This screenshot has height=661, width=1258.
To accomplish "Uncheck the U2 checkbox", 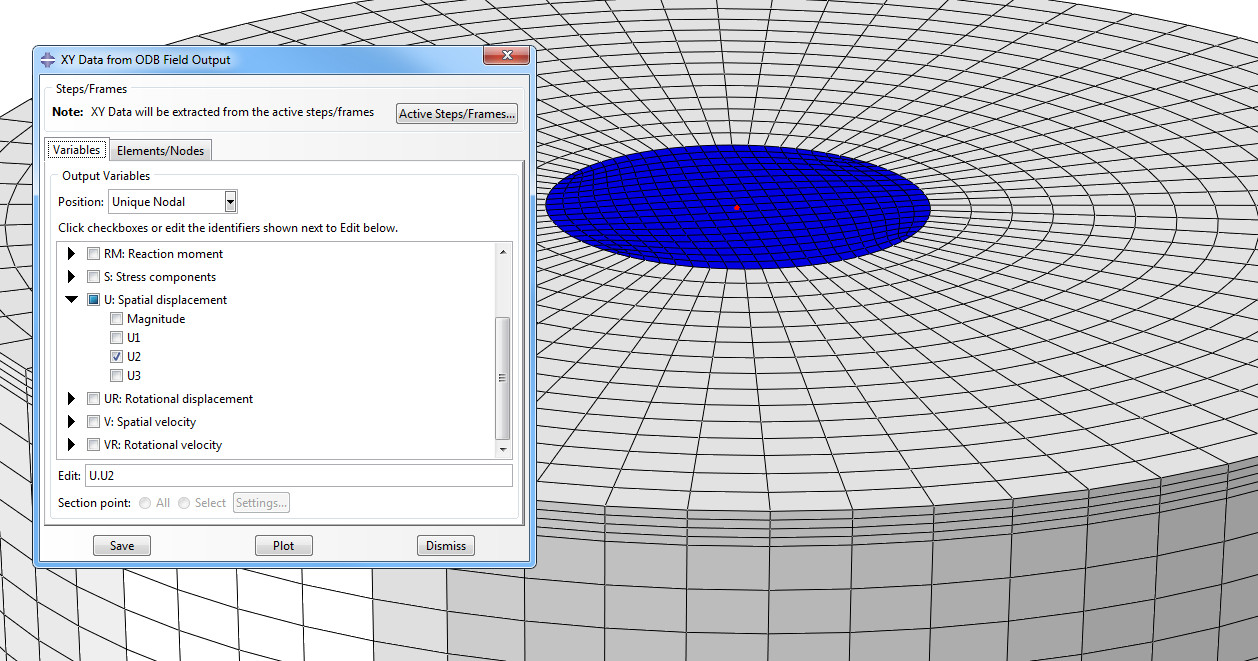I will click(x=117, y=357).
